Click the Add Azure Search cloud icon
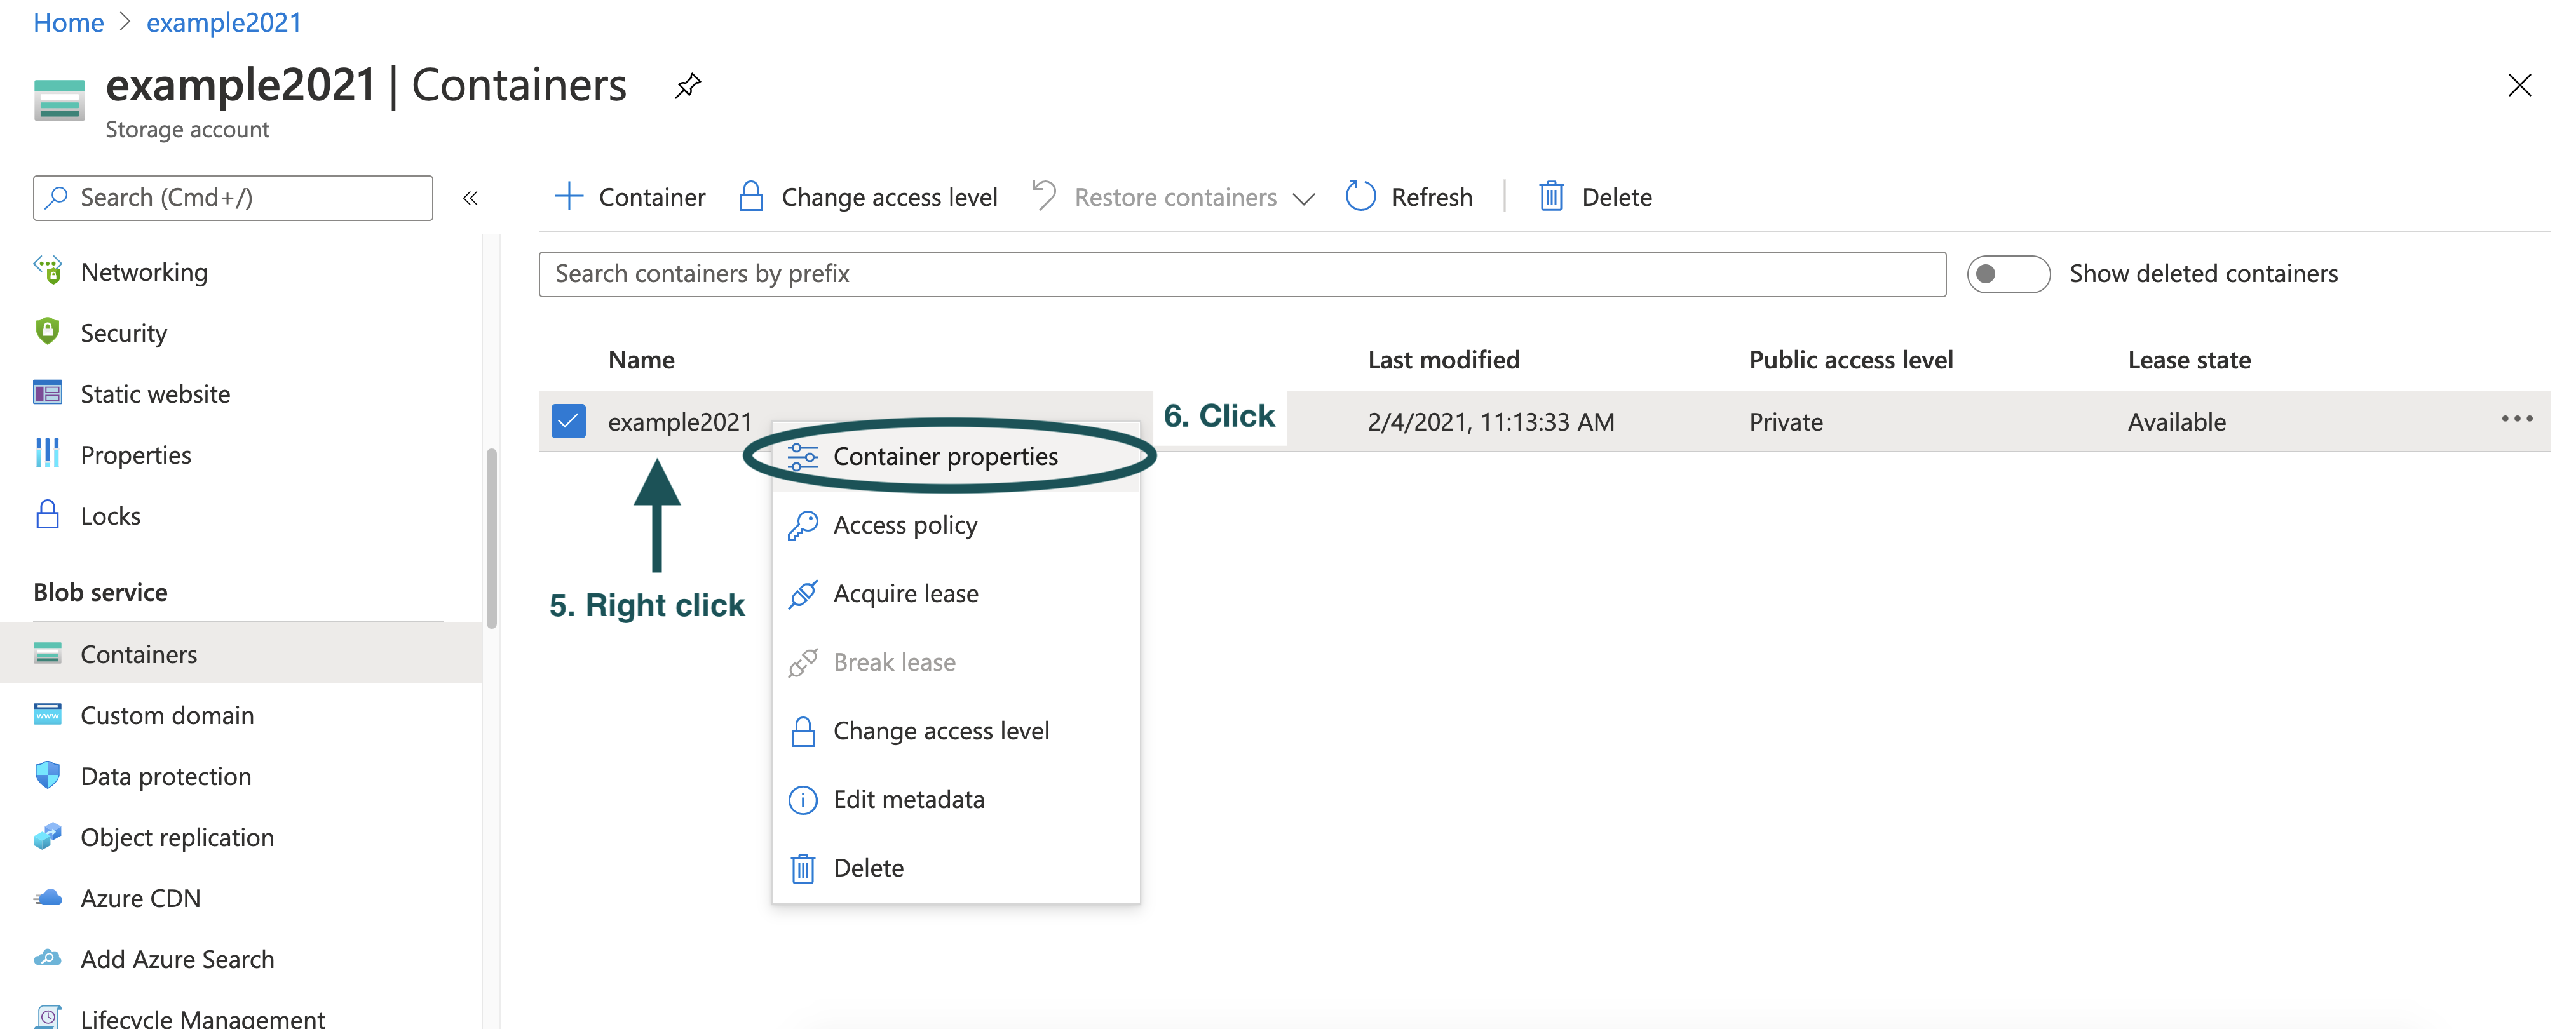 [x=47, y=958]
